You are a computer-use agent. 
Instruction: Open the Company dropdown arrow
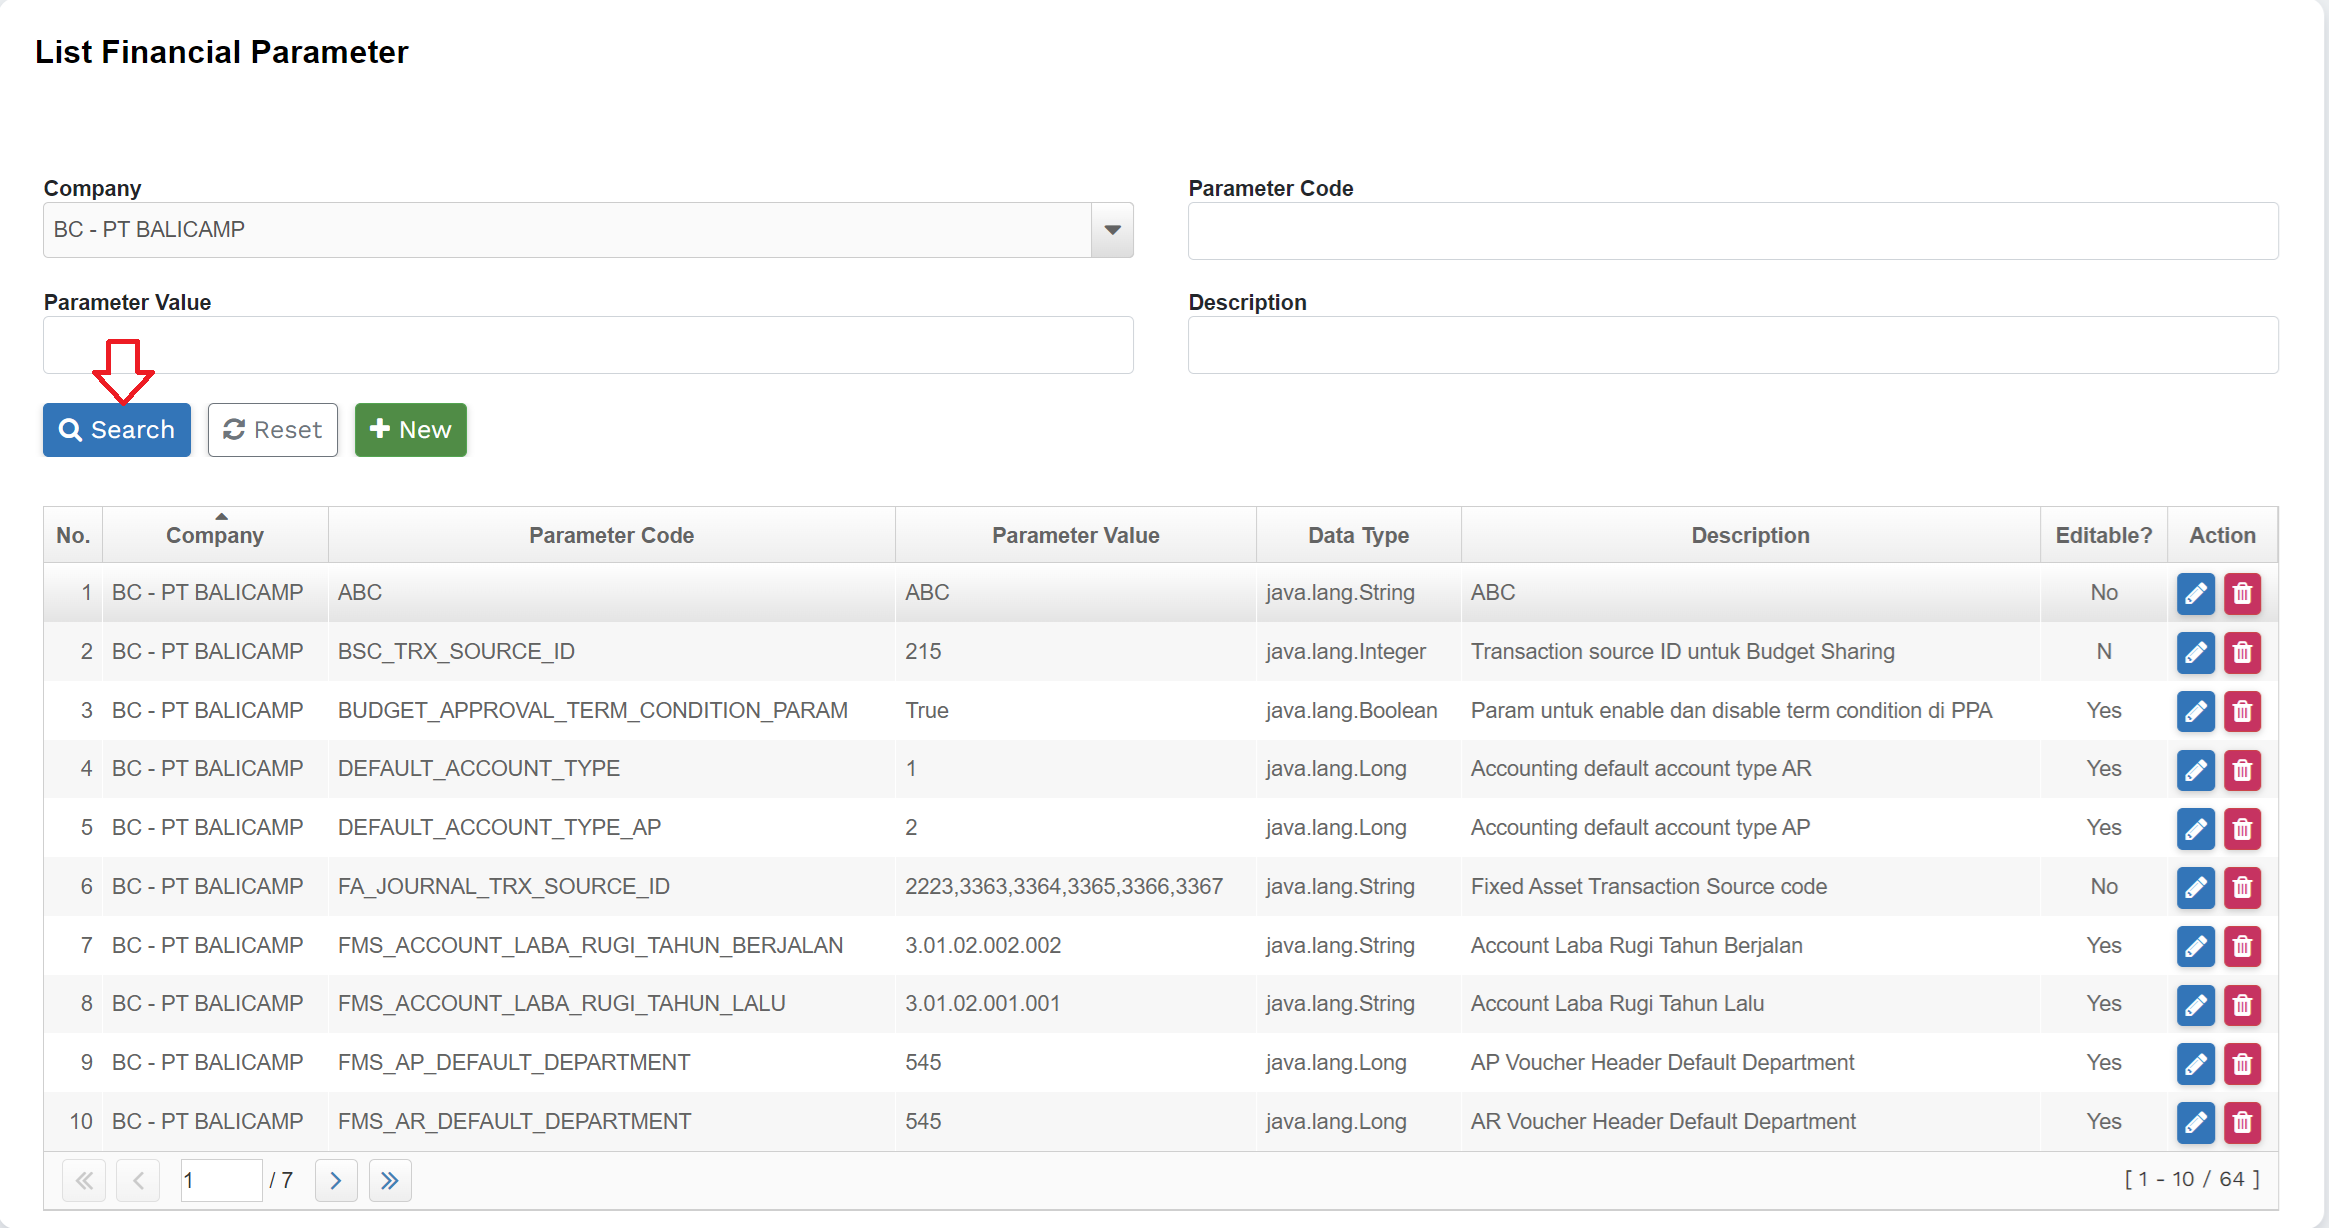(x=1112, y=230)
